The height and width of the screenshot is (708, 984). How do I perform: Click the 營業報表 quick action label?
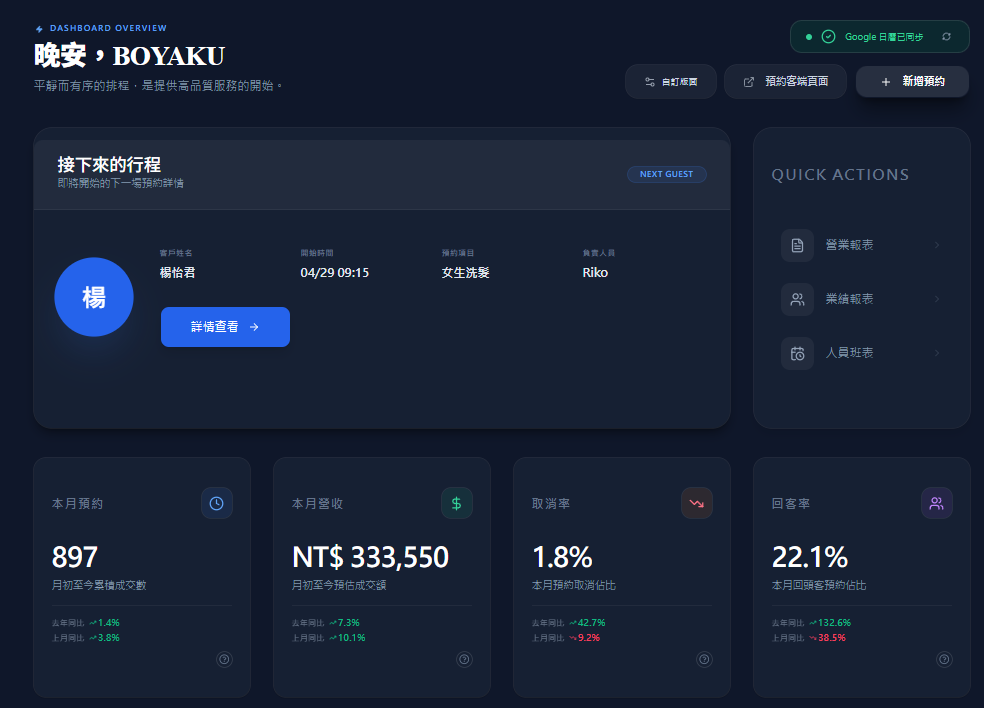click(849, 245)
